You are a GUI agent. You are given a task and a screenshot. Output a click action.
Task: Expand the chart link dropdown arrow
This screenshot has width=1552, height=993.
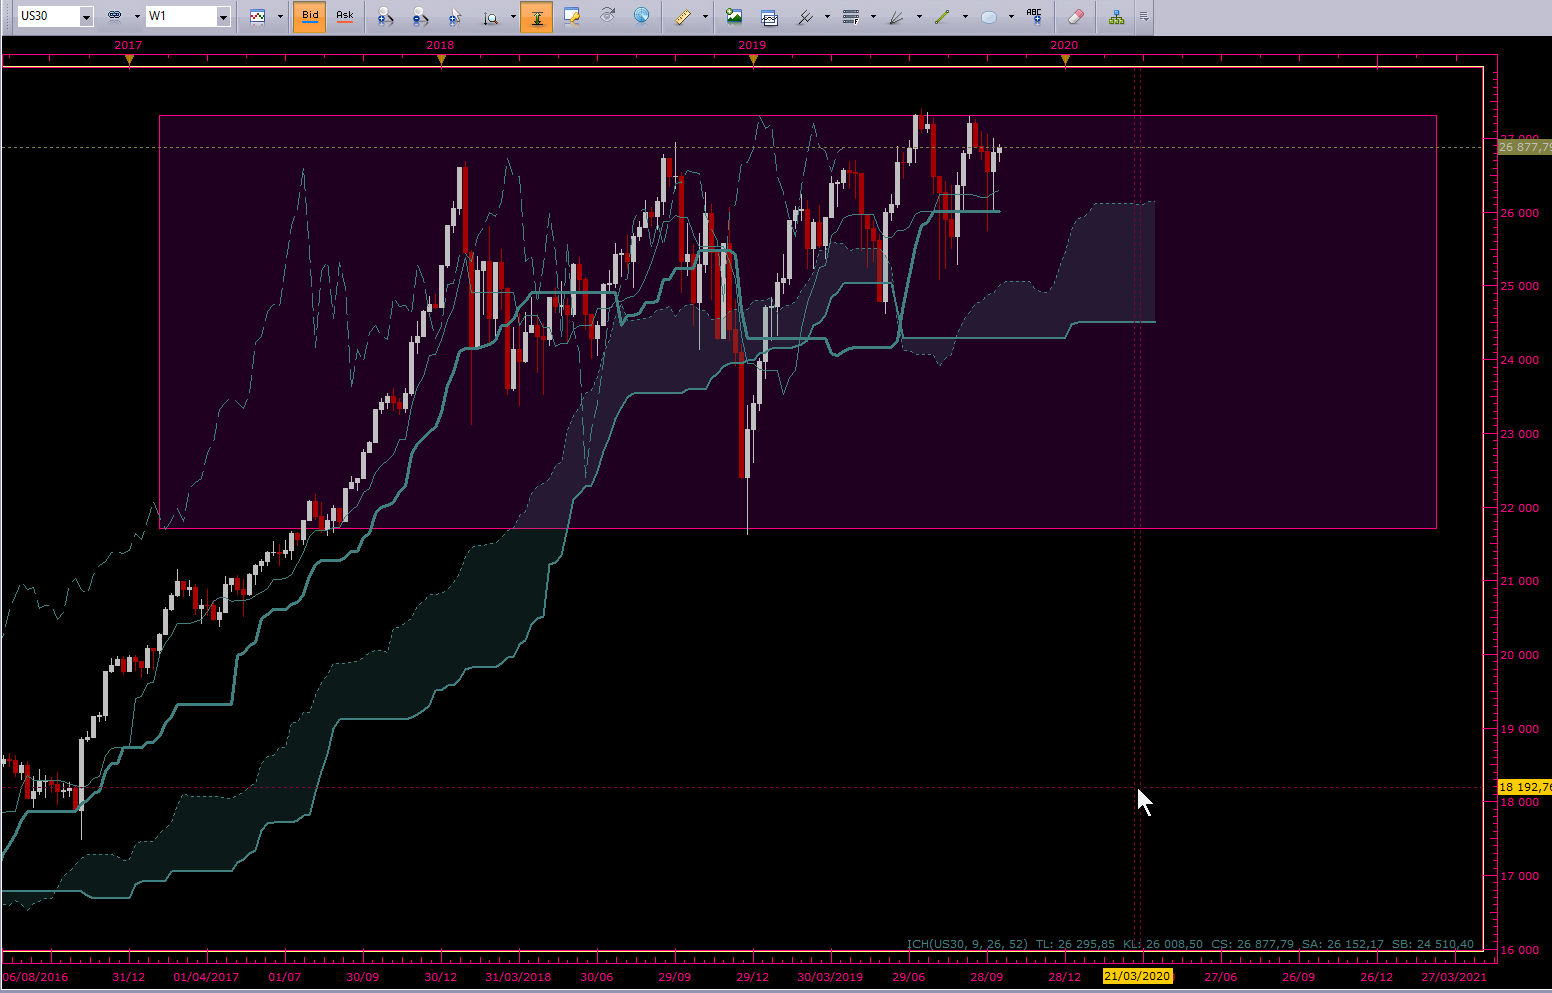137,17
